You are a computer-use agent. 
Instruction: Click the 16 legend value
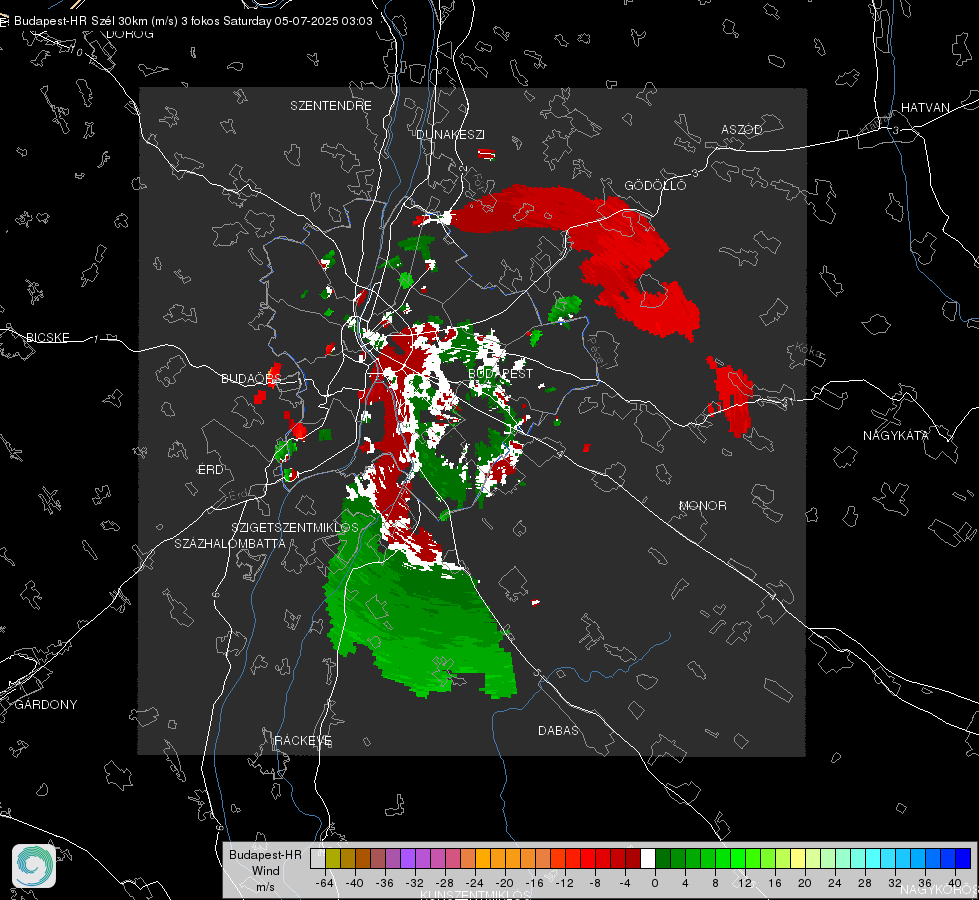point(775,883)
